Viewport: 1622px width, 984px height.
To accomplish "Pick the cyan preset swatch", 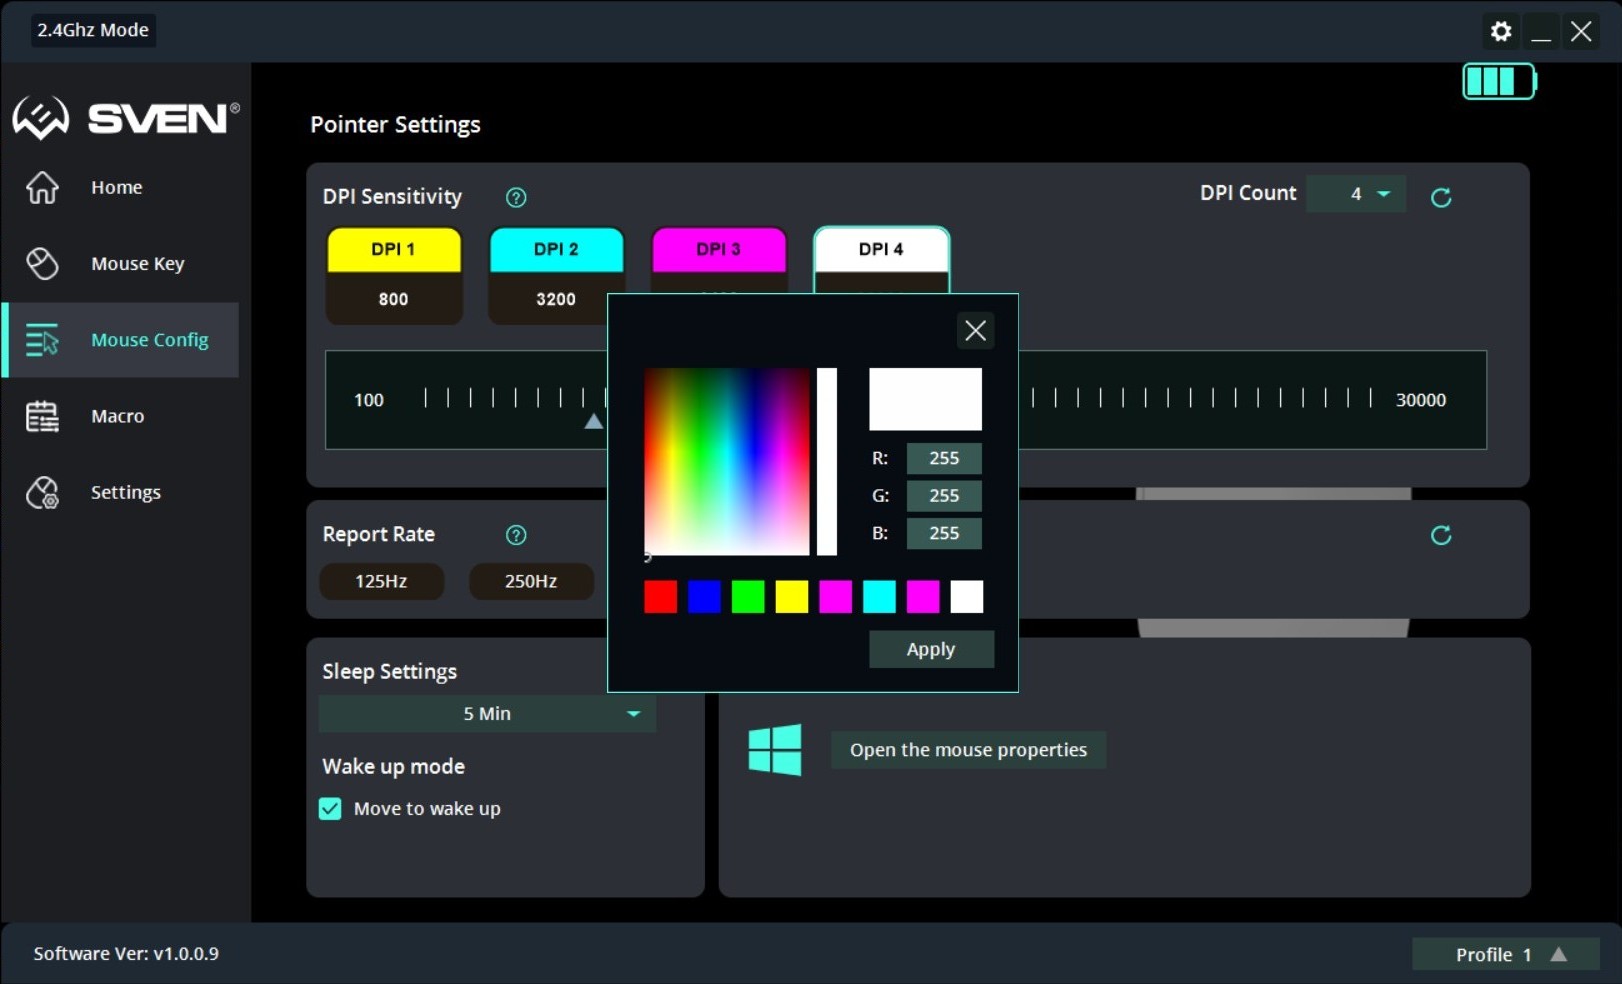I will click(x=879, y=597).
